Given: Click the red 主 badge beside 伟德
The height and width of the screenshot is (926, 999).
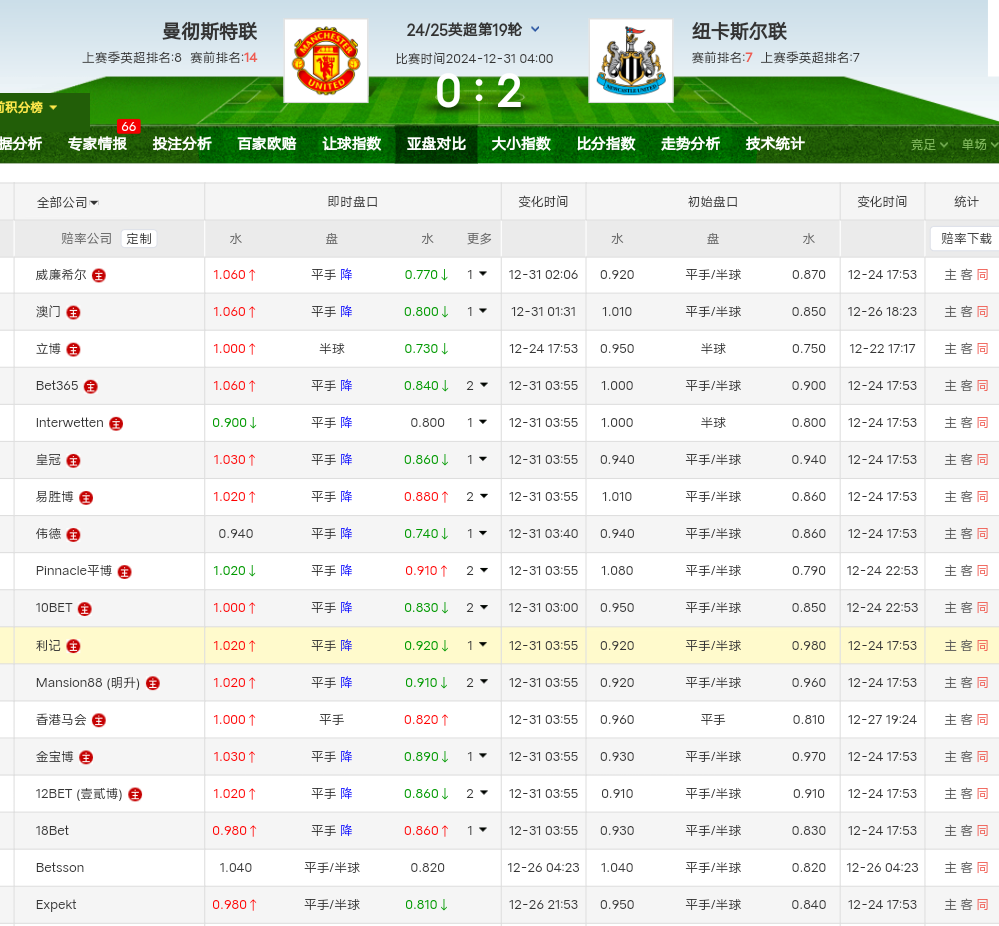Looking at the screenshot, I should point(74,534).
